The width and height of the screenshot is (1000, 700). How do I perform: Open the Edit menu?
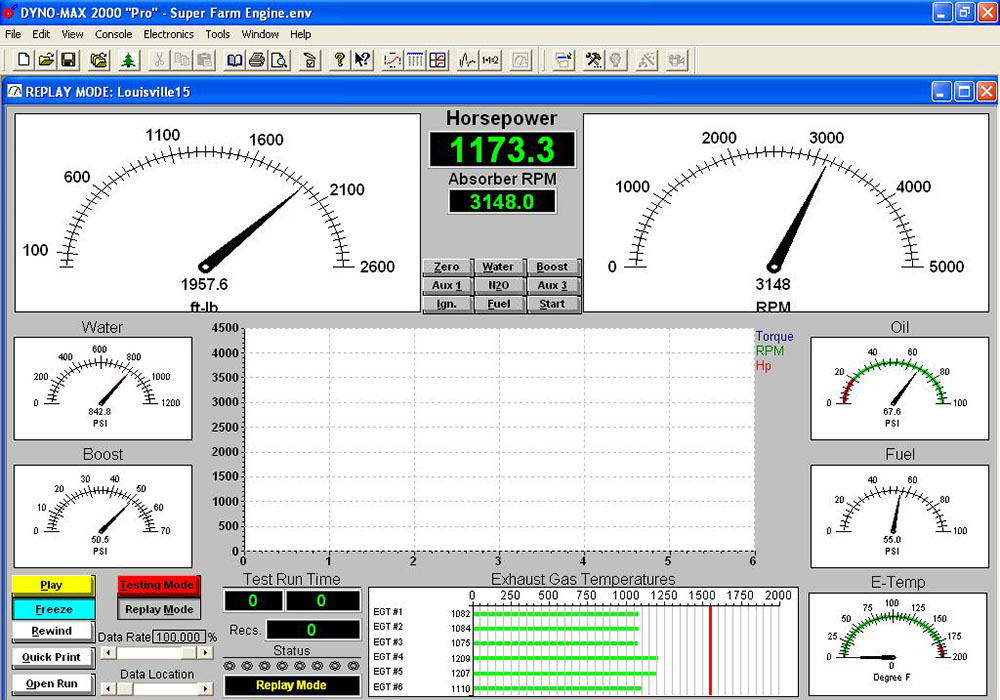tap(41, 34)
